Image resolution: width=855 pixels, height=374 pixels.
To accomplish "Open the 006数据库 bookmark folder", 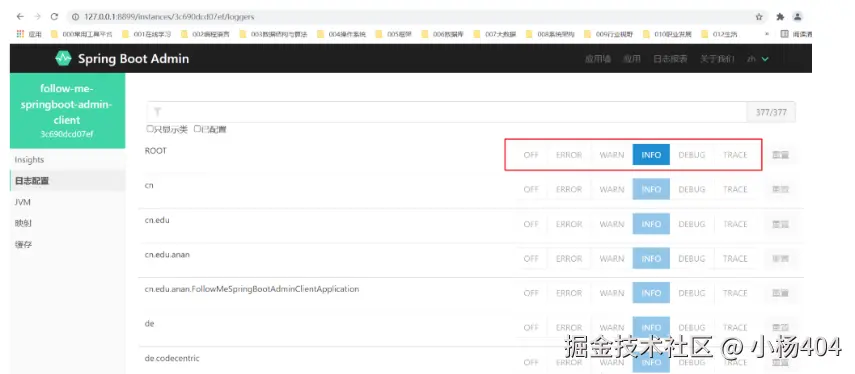I will click(x=443, y=34).
